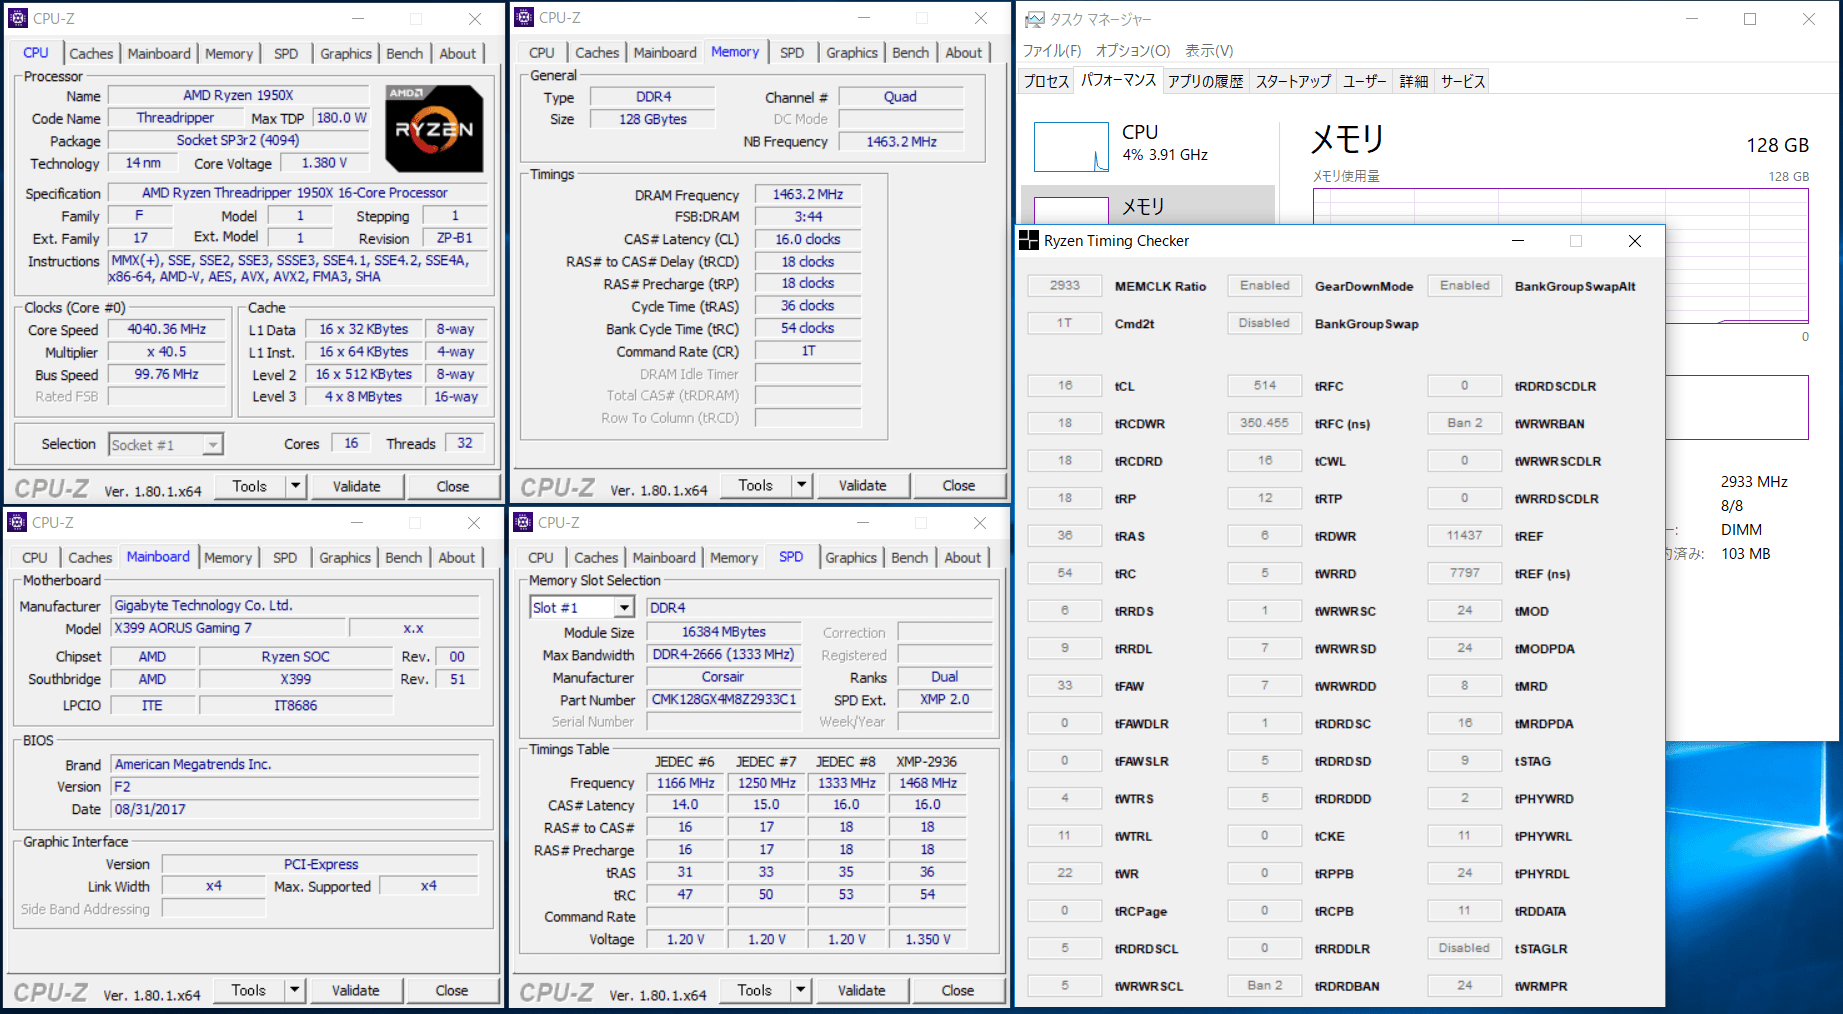Open the ファイル(F) menu in Task Manager

1052,50
